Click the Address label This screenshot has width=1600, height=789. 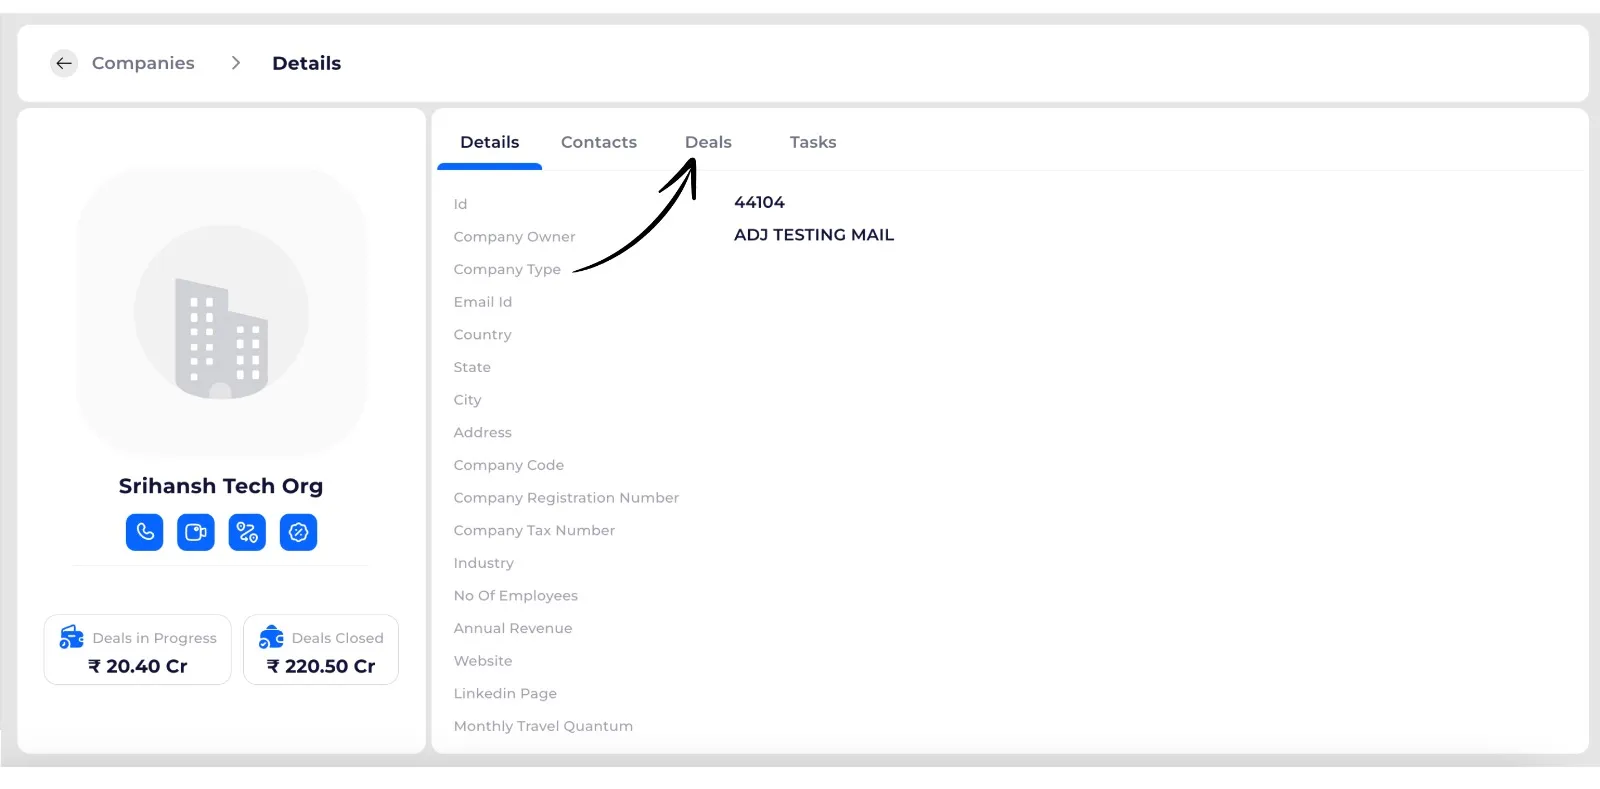(482, 433)
